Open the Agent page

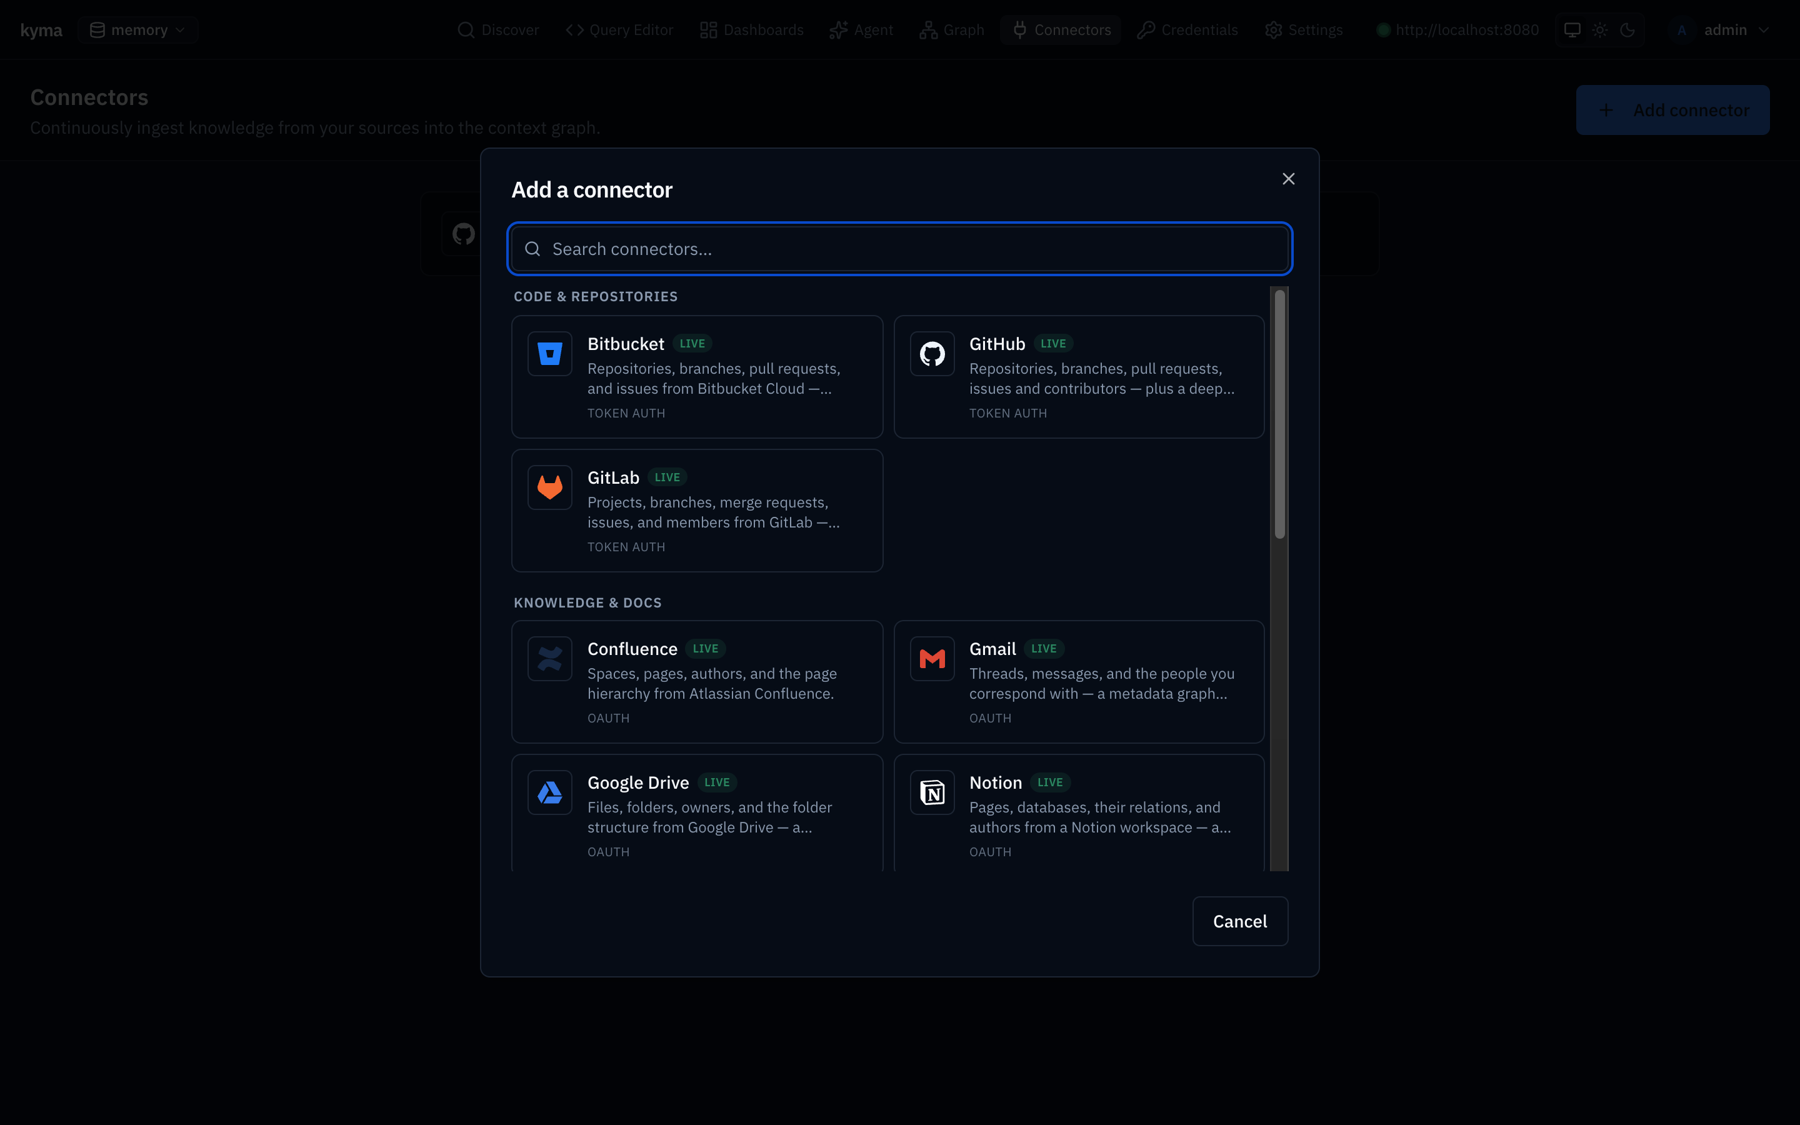pos(861,30)
